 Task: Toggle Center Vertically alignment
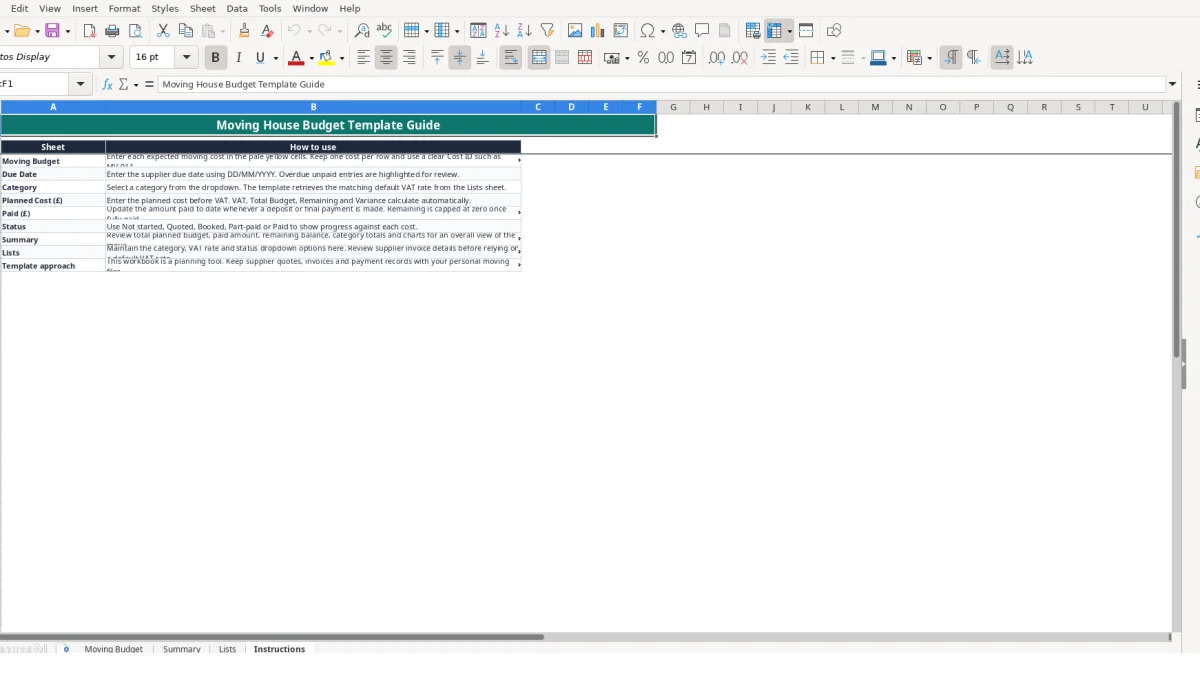[x=459, y=58]
